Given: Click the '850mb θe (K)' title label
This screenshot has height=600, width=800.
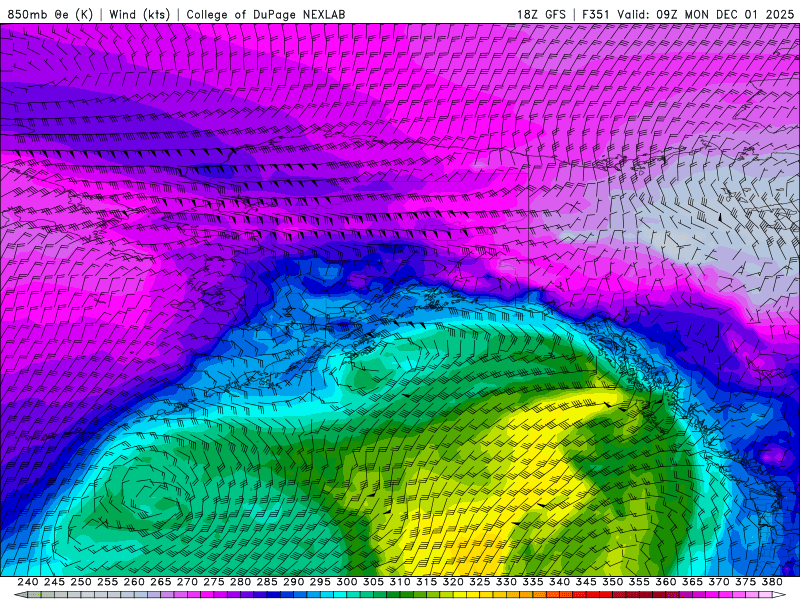Looking at the screenshot, I should tap(50, 14).
